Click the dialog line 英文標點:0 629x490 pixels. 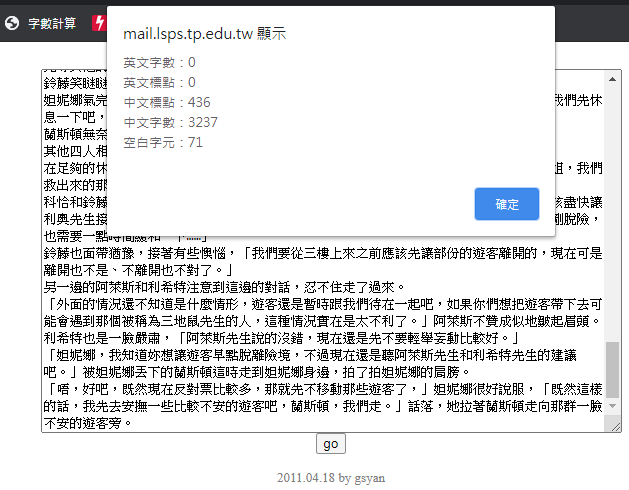coord(159,82)
